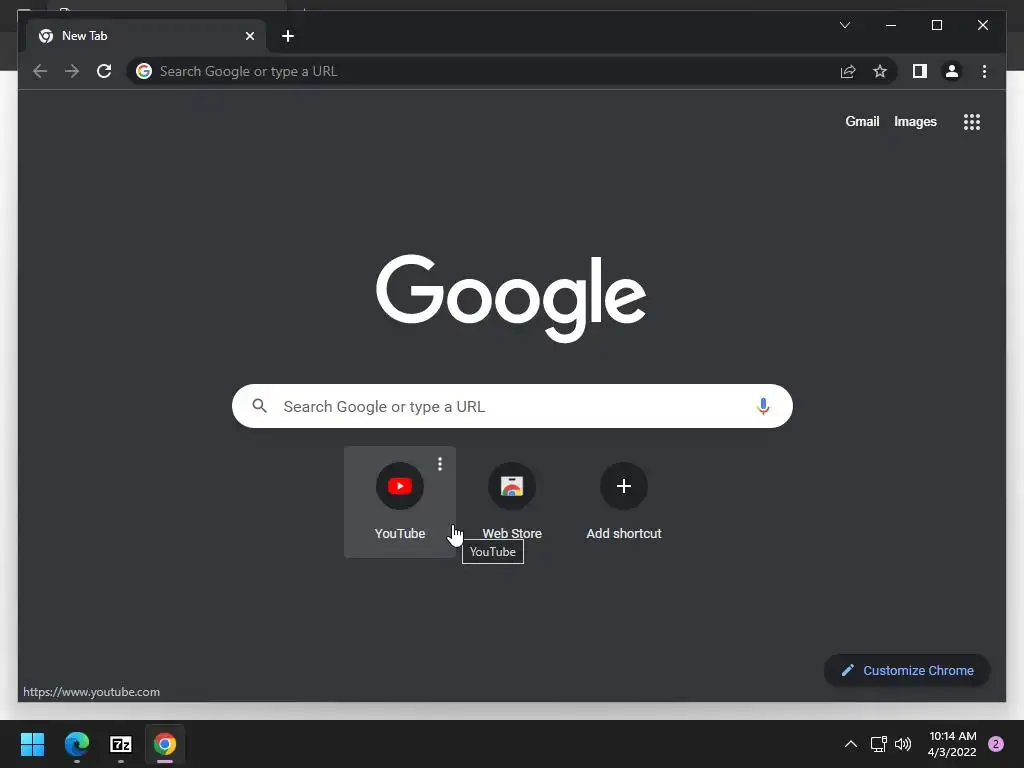Open a new tab with plus button
Screen dimensions: 1024x768
pos(288,36)
